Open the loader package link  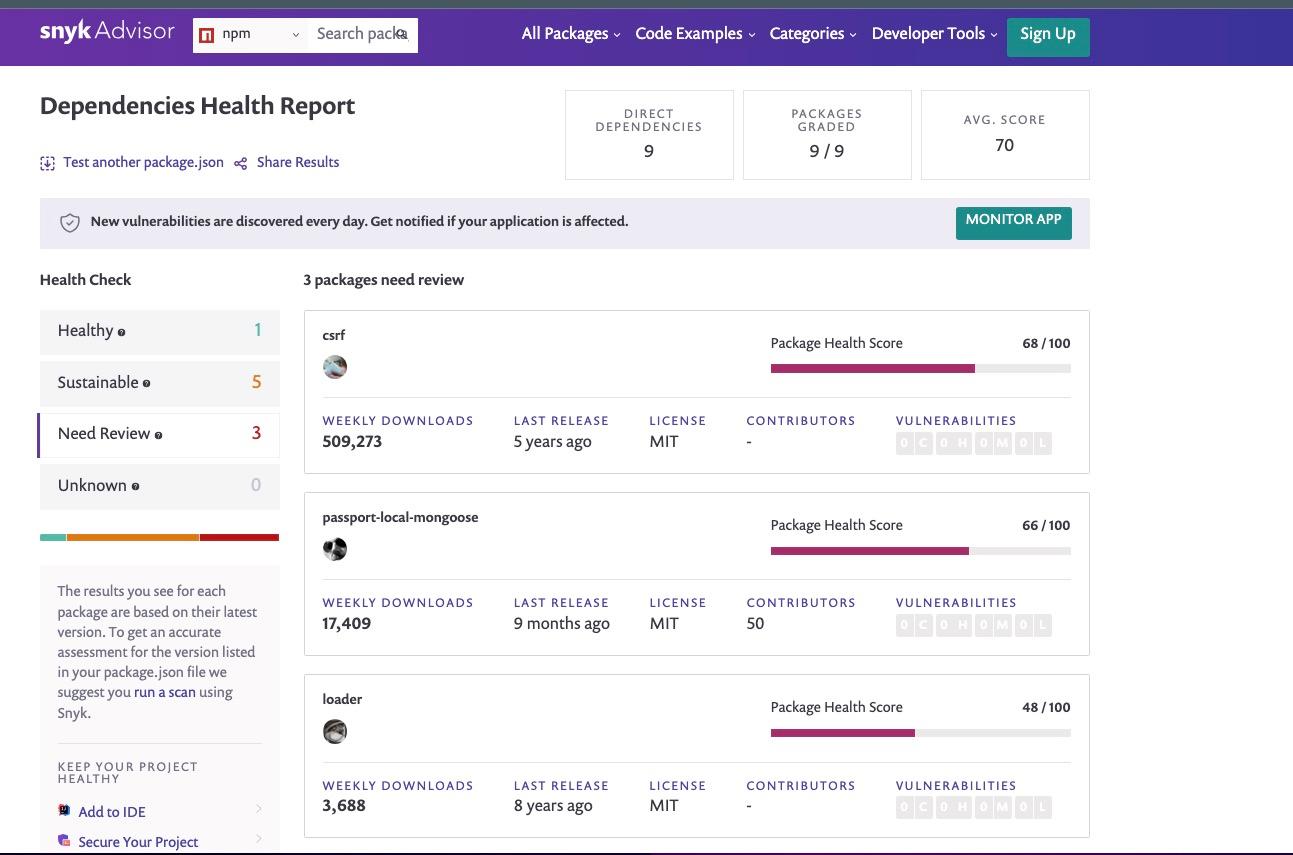[342, 699]
